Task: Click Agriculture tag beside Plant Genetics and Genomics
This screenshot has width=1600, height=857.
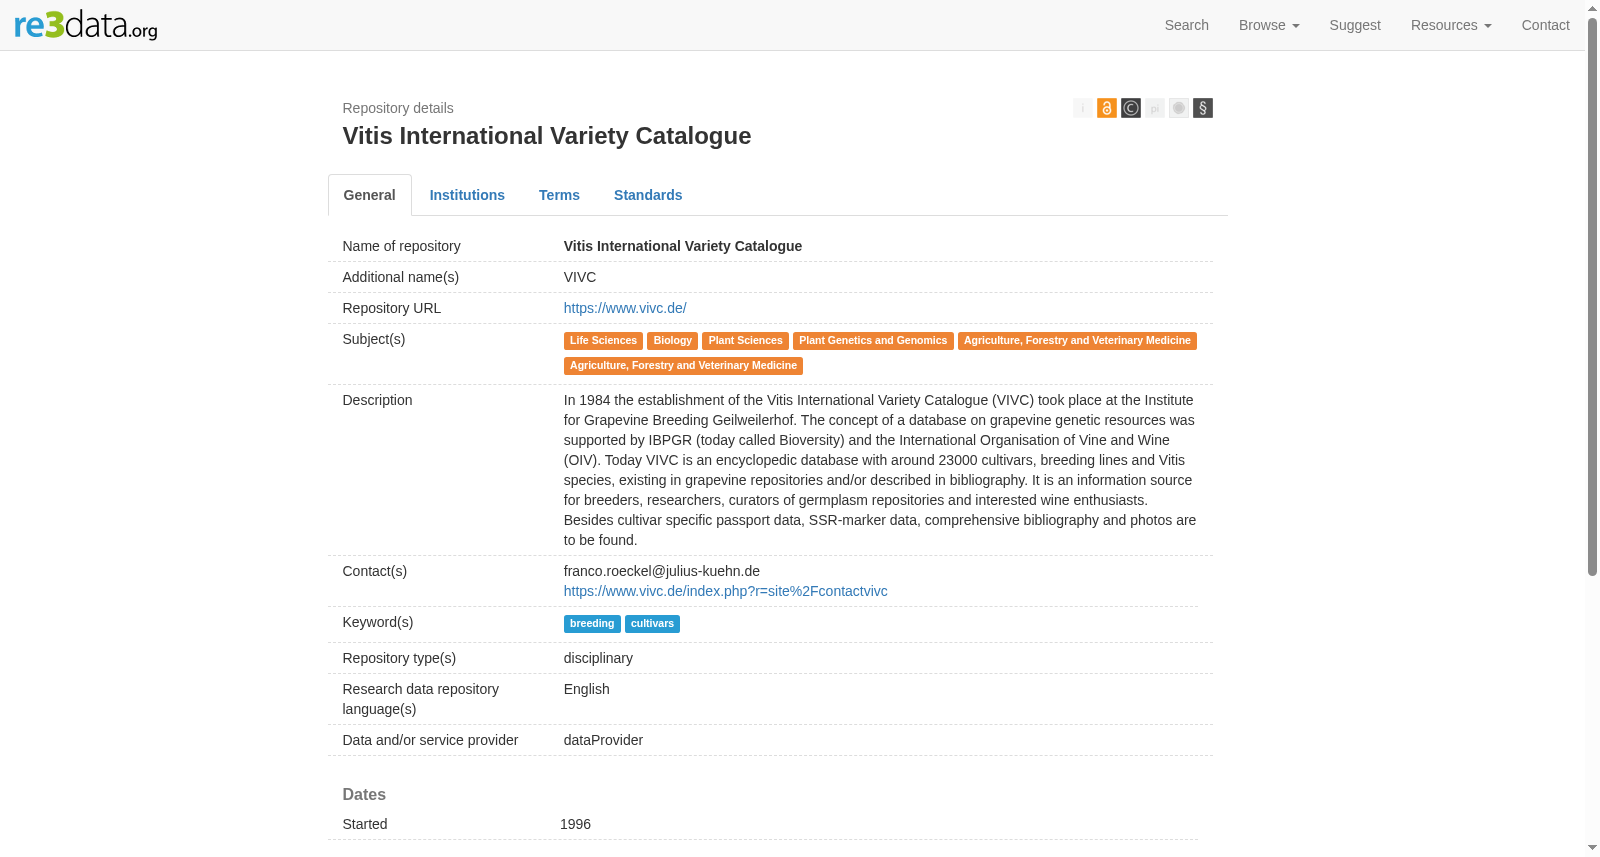Action: [1077, 341]
